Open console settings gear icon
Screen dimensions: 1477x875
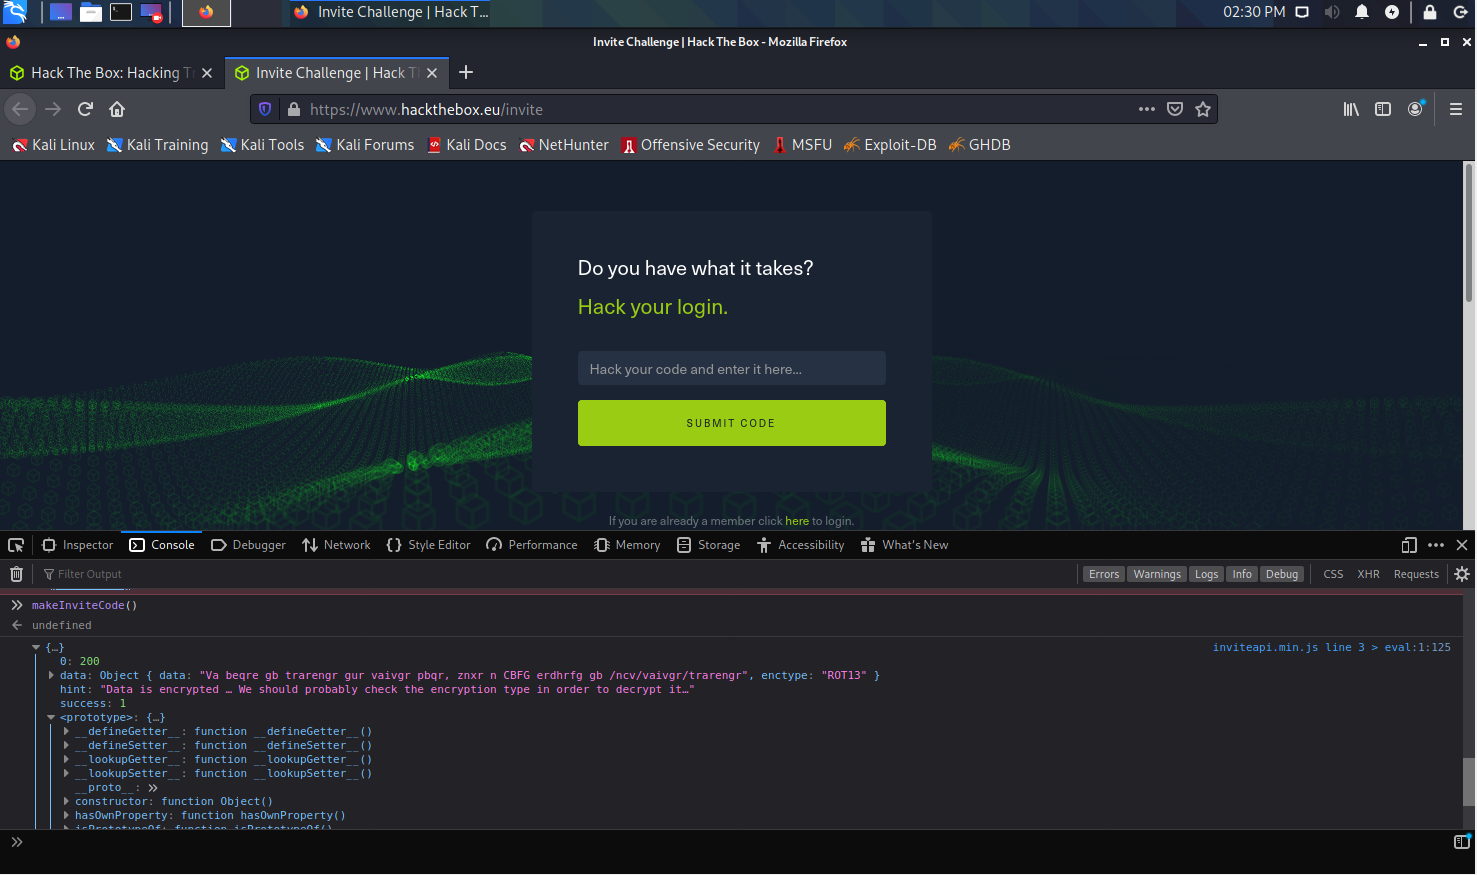click(x=1462, y=574)
